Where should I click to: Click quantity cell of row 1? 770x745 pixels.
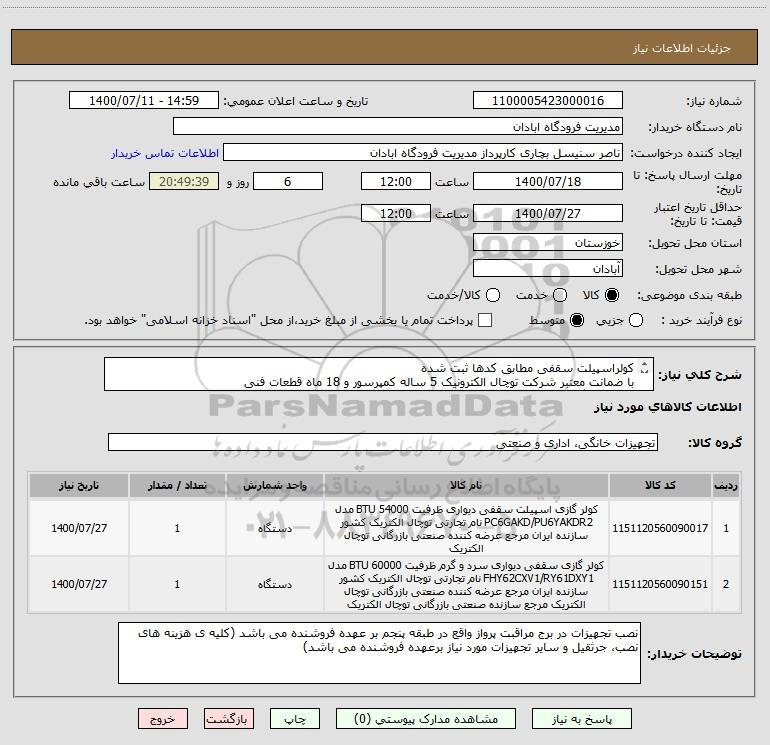(177, 528)
